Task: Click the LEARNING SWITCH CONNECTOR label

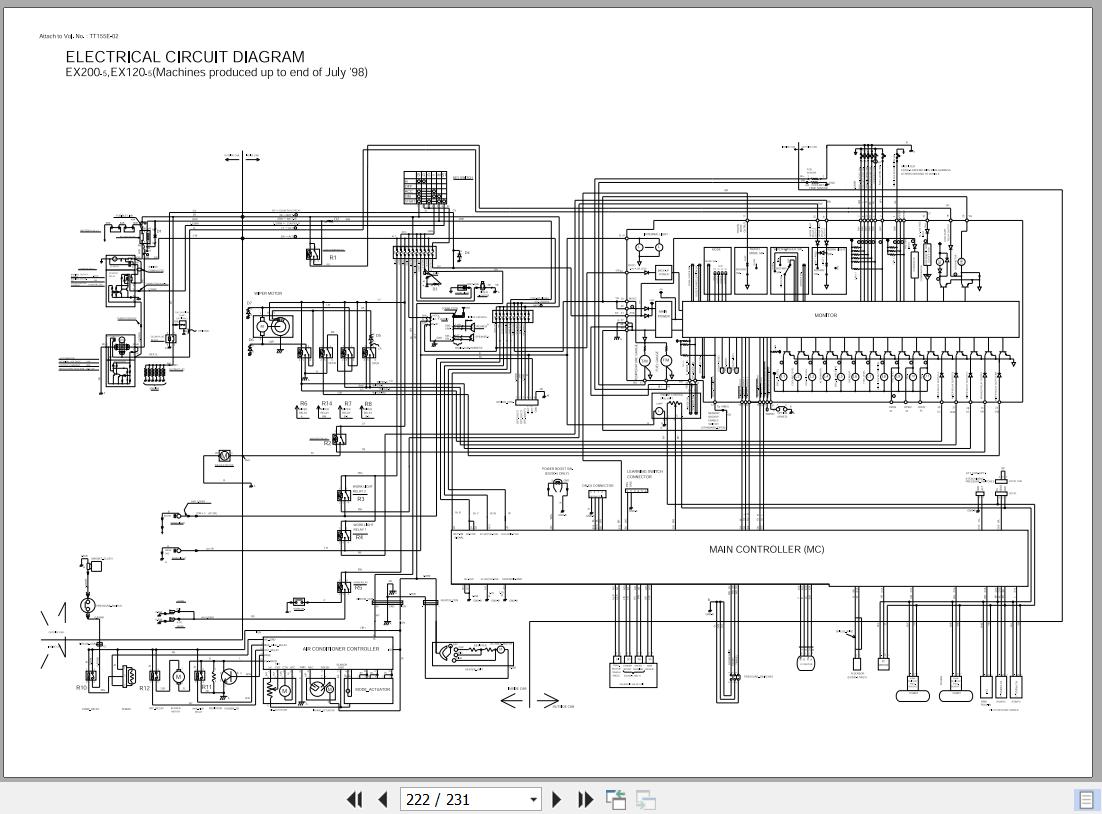Action: click(645, 474)
